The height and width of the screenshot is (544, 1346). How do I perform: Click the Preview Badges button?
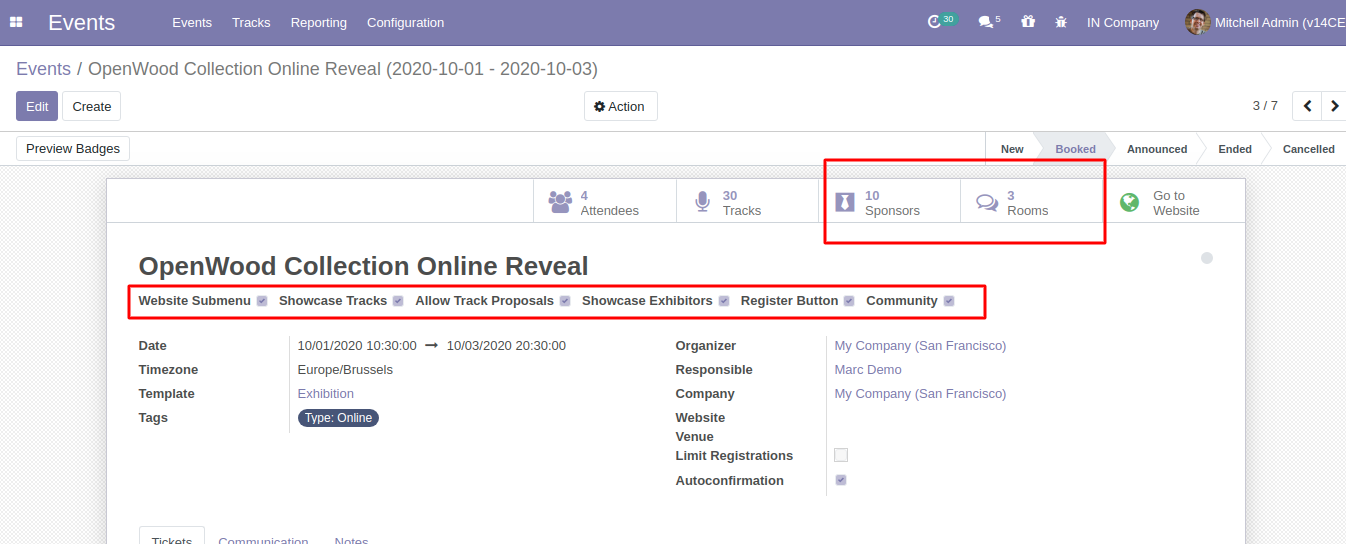73,149
